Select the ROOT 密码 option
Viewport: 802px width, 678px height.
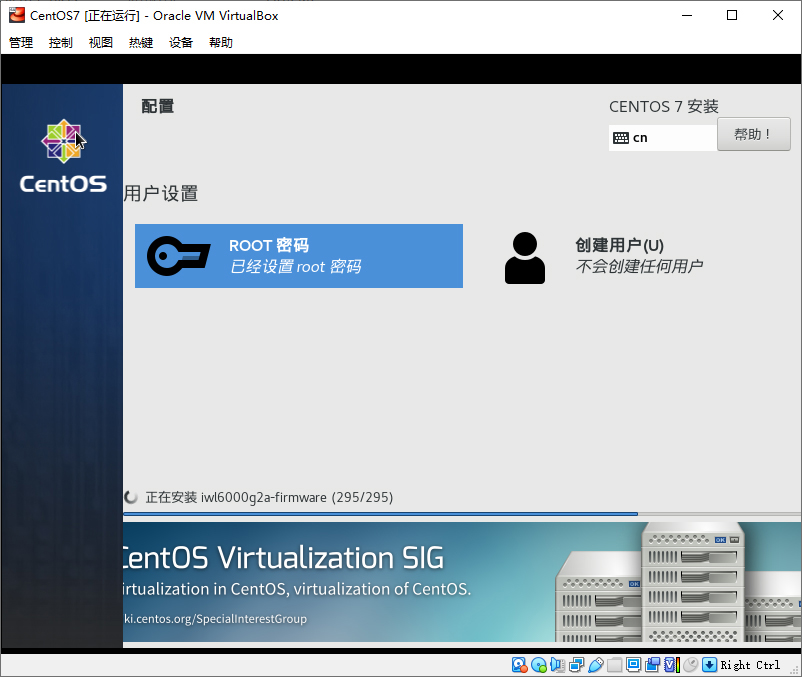pyautogui.click(x=298, y=256)
